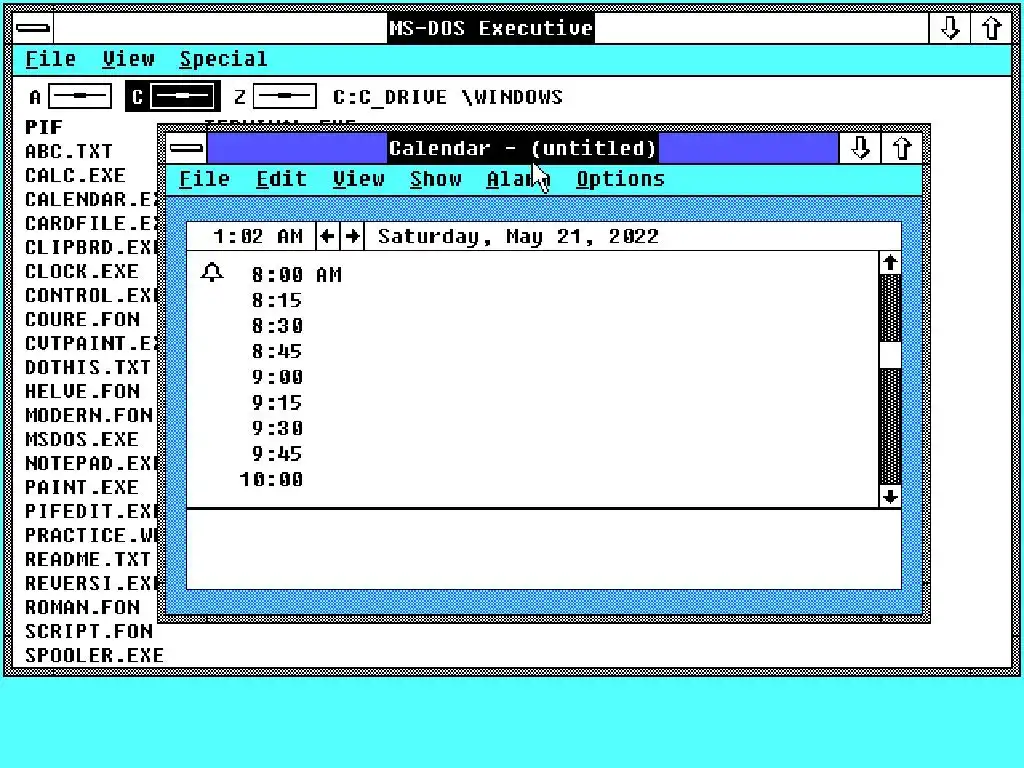Select CALENDAR.EXE in file list
This screenshot has height=768, width=1024.
[91, 199]
